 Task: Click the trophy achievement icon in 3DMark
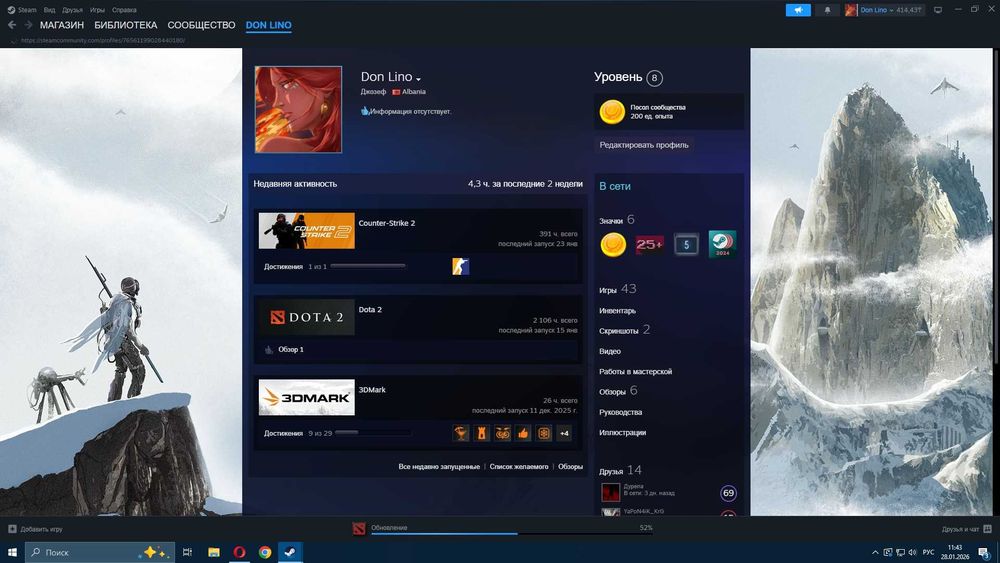461,433
